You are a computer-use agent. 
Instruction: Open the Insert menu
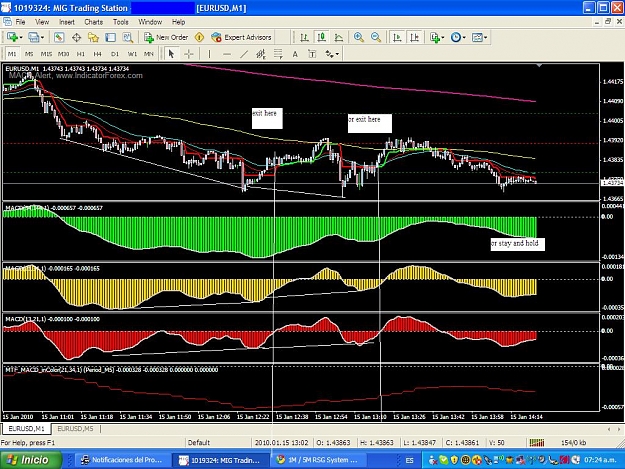pyautogui.click(x=67, y=22)
